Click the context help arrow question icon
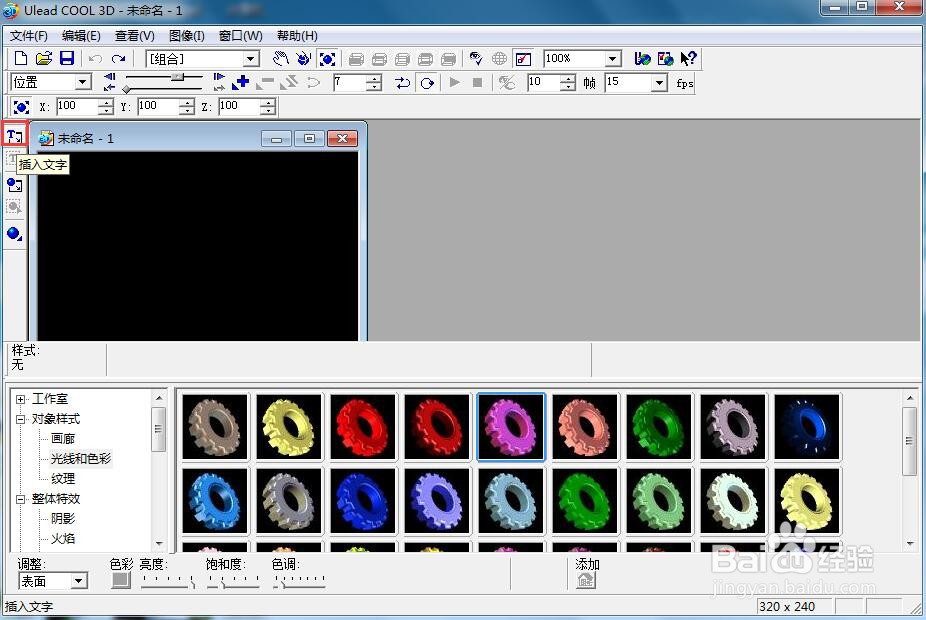Screen dimensions: 926x620 [x=689, y=58]
